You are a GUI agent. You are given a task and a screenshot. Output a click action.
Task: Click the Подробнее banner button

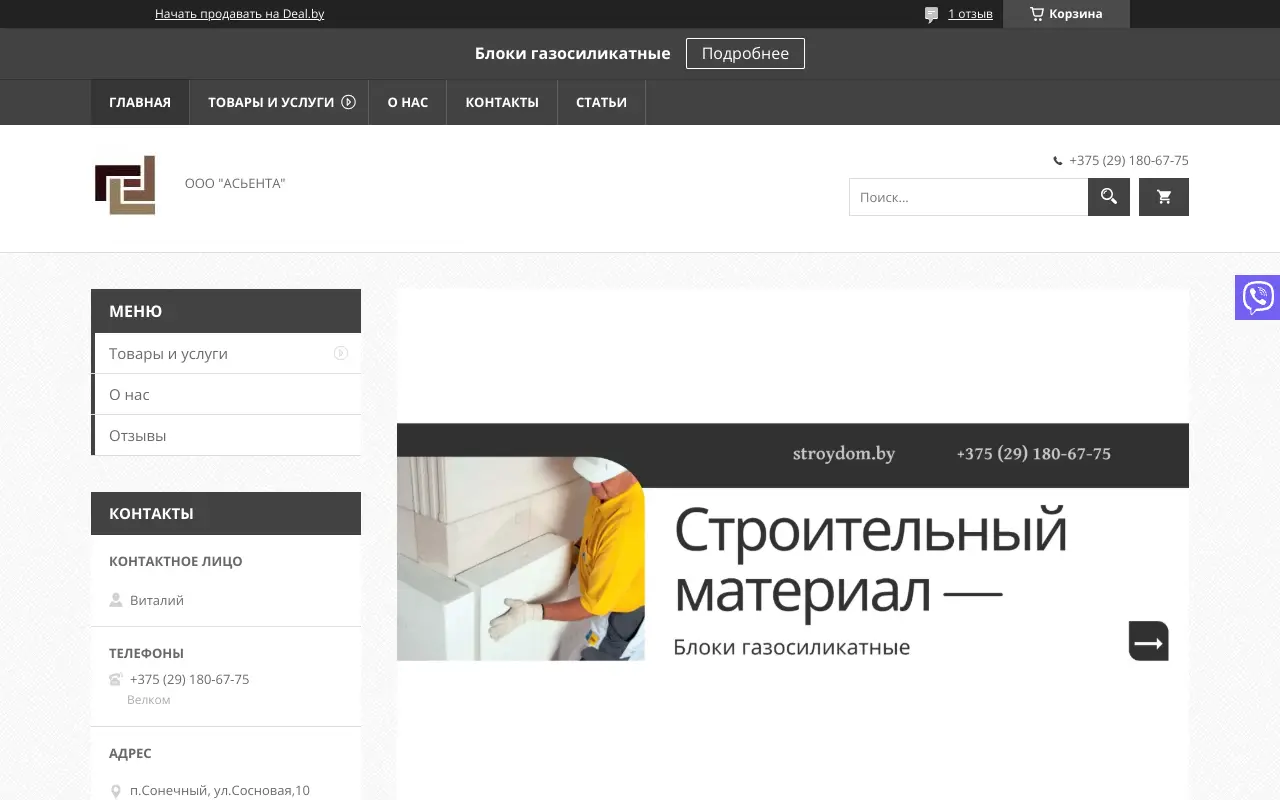click(745, 53)
